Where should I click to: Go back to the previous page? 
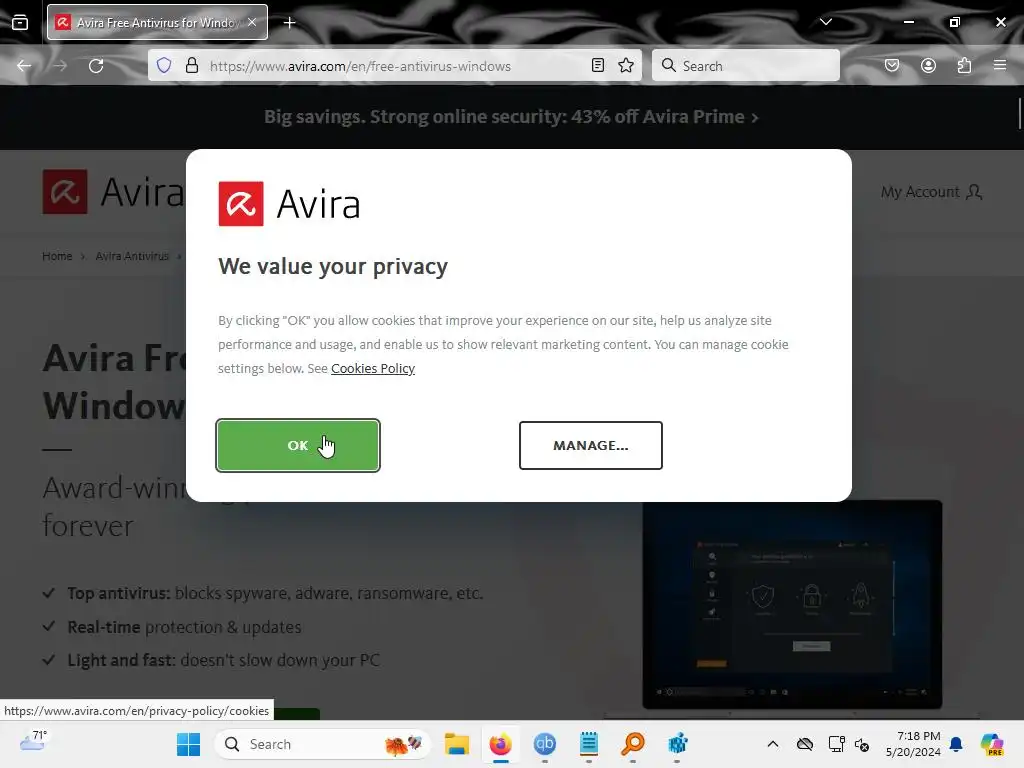[24, 66]
